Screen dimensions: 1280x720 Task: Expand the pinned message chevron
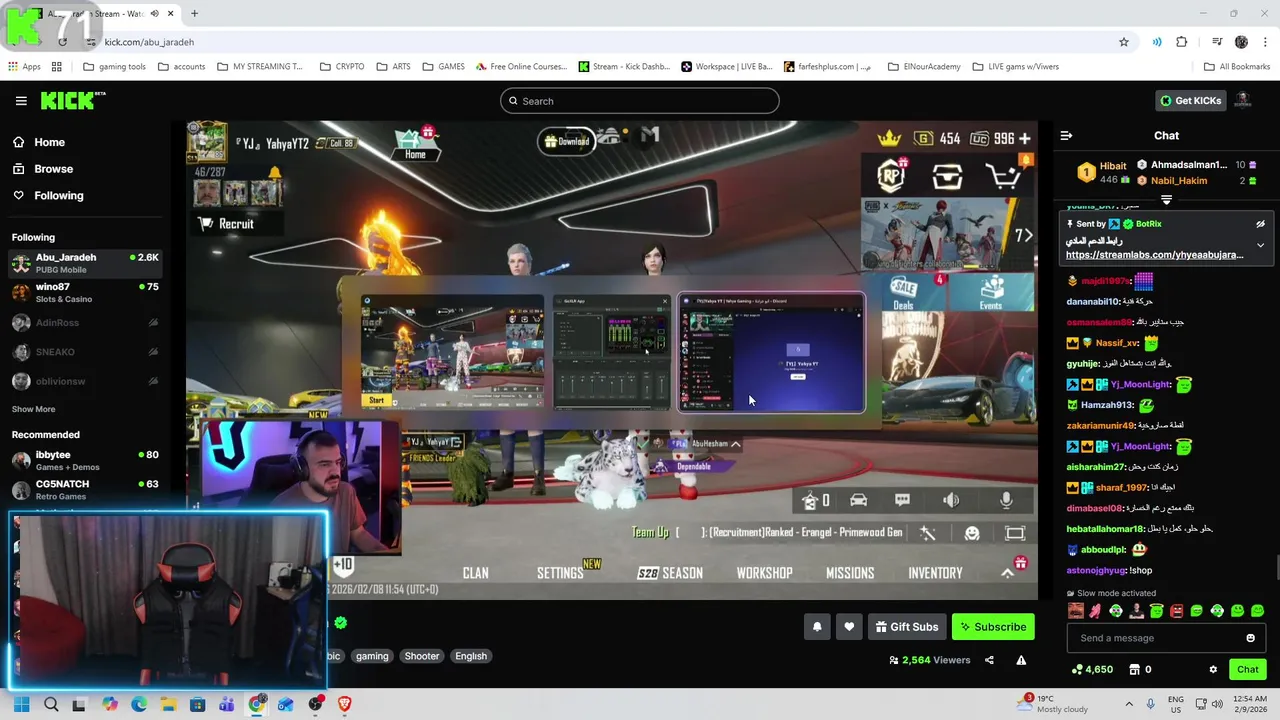tap(1260, 245)
